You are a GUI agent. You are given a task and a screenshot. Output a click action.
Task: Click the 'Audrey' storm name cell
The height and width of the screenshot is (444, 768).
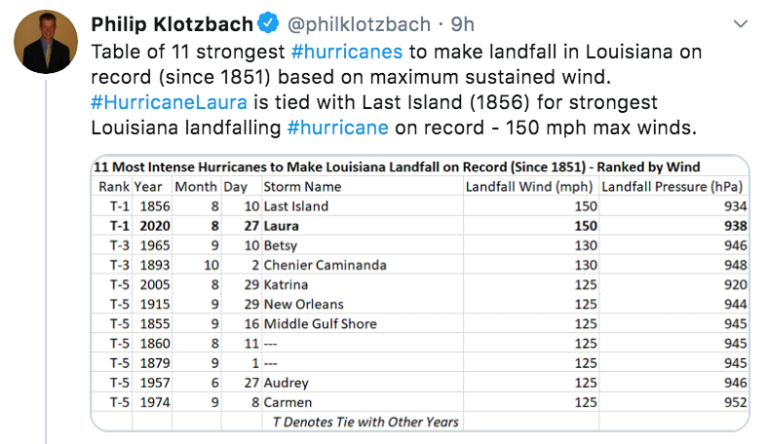[x=288, y=383]
